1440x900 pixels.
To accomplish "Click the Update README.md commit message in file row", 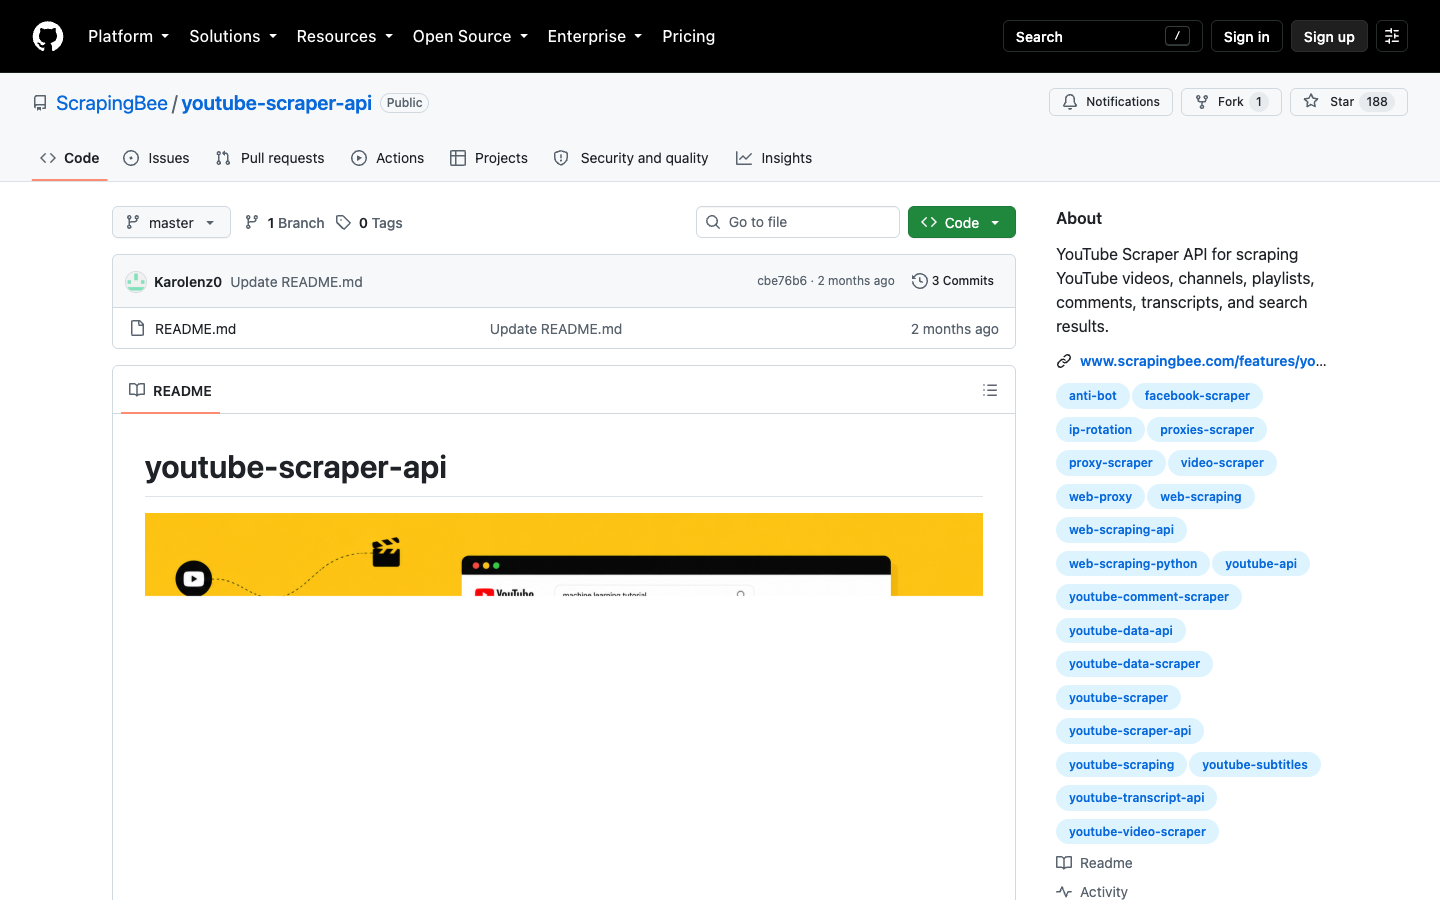I will 556,329.
